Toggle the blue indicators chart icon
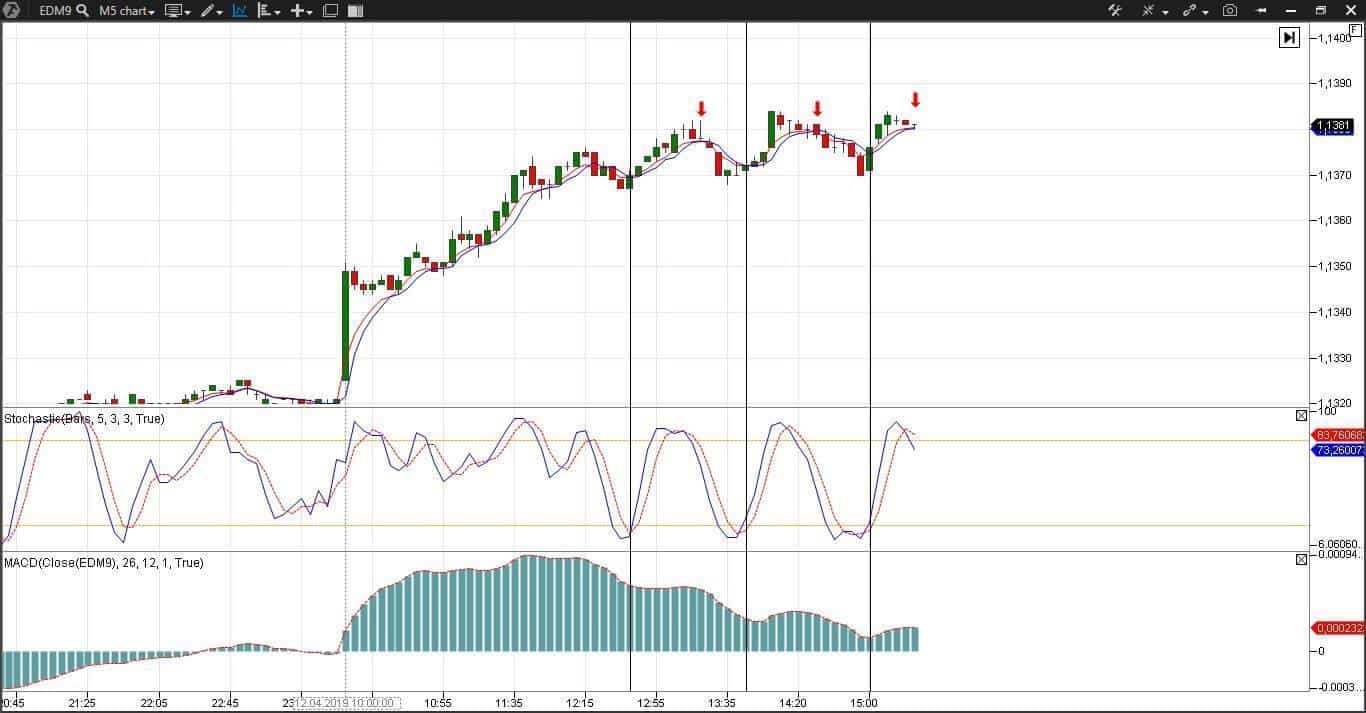 click(x=240, y=11)
